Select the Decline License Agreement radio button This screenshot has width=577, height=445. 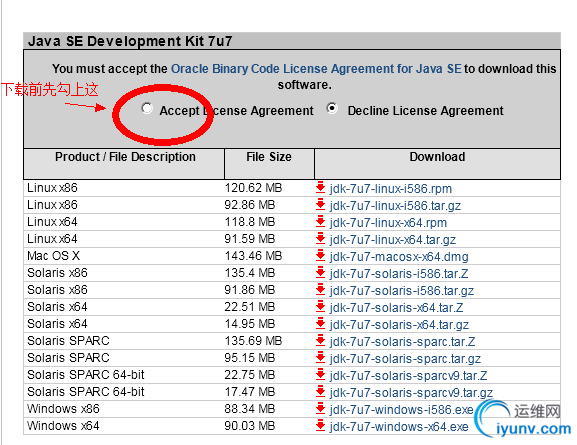pos(332,108)
